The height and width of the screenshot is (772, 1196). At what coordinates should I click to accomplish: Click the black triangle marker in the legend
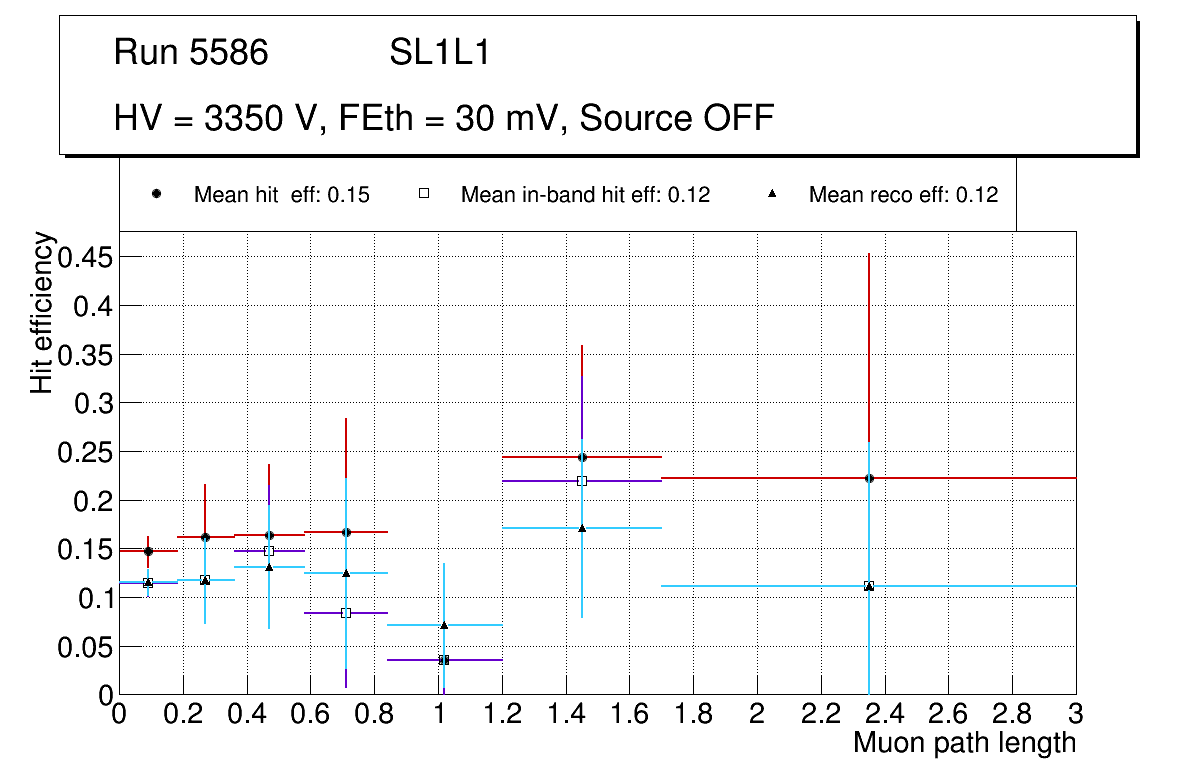(x=772, y=194)
